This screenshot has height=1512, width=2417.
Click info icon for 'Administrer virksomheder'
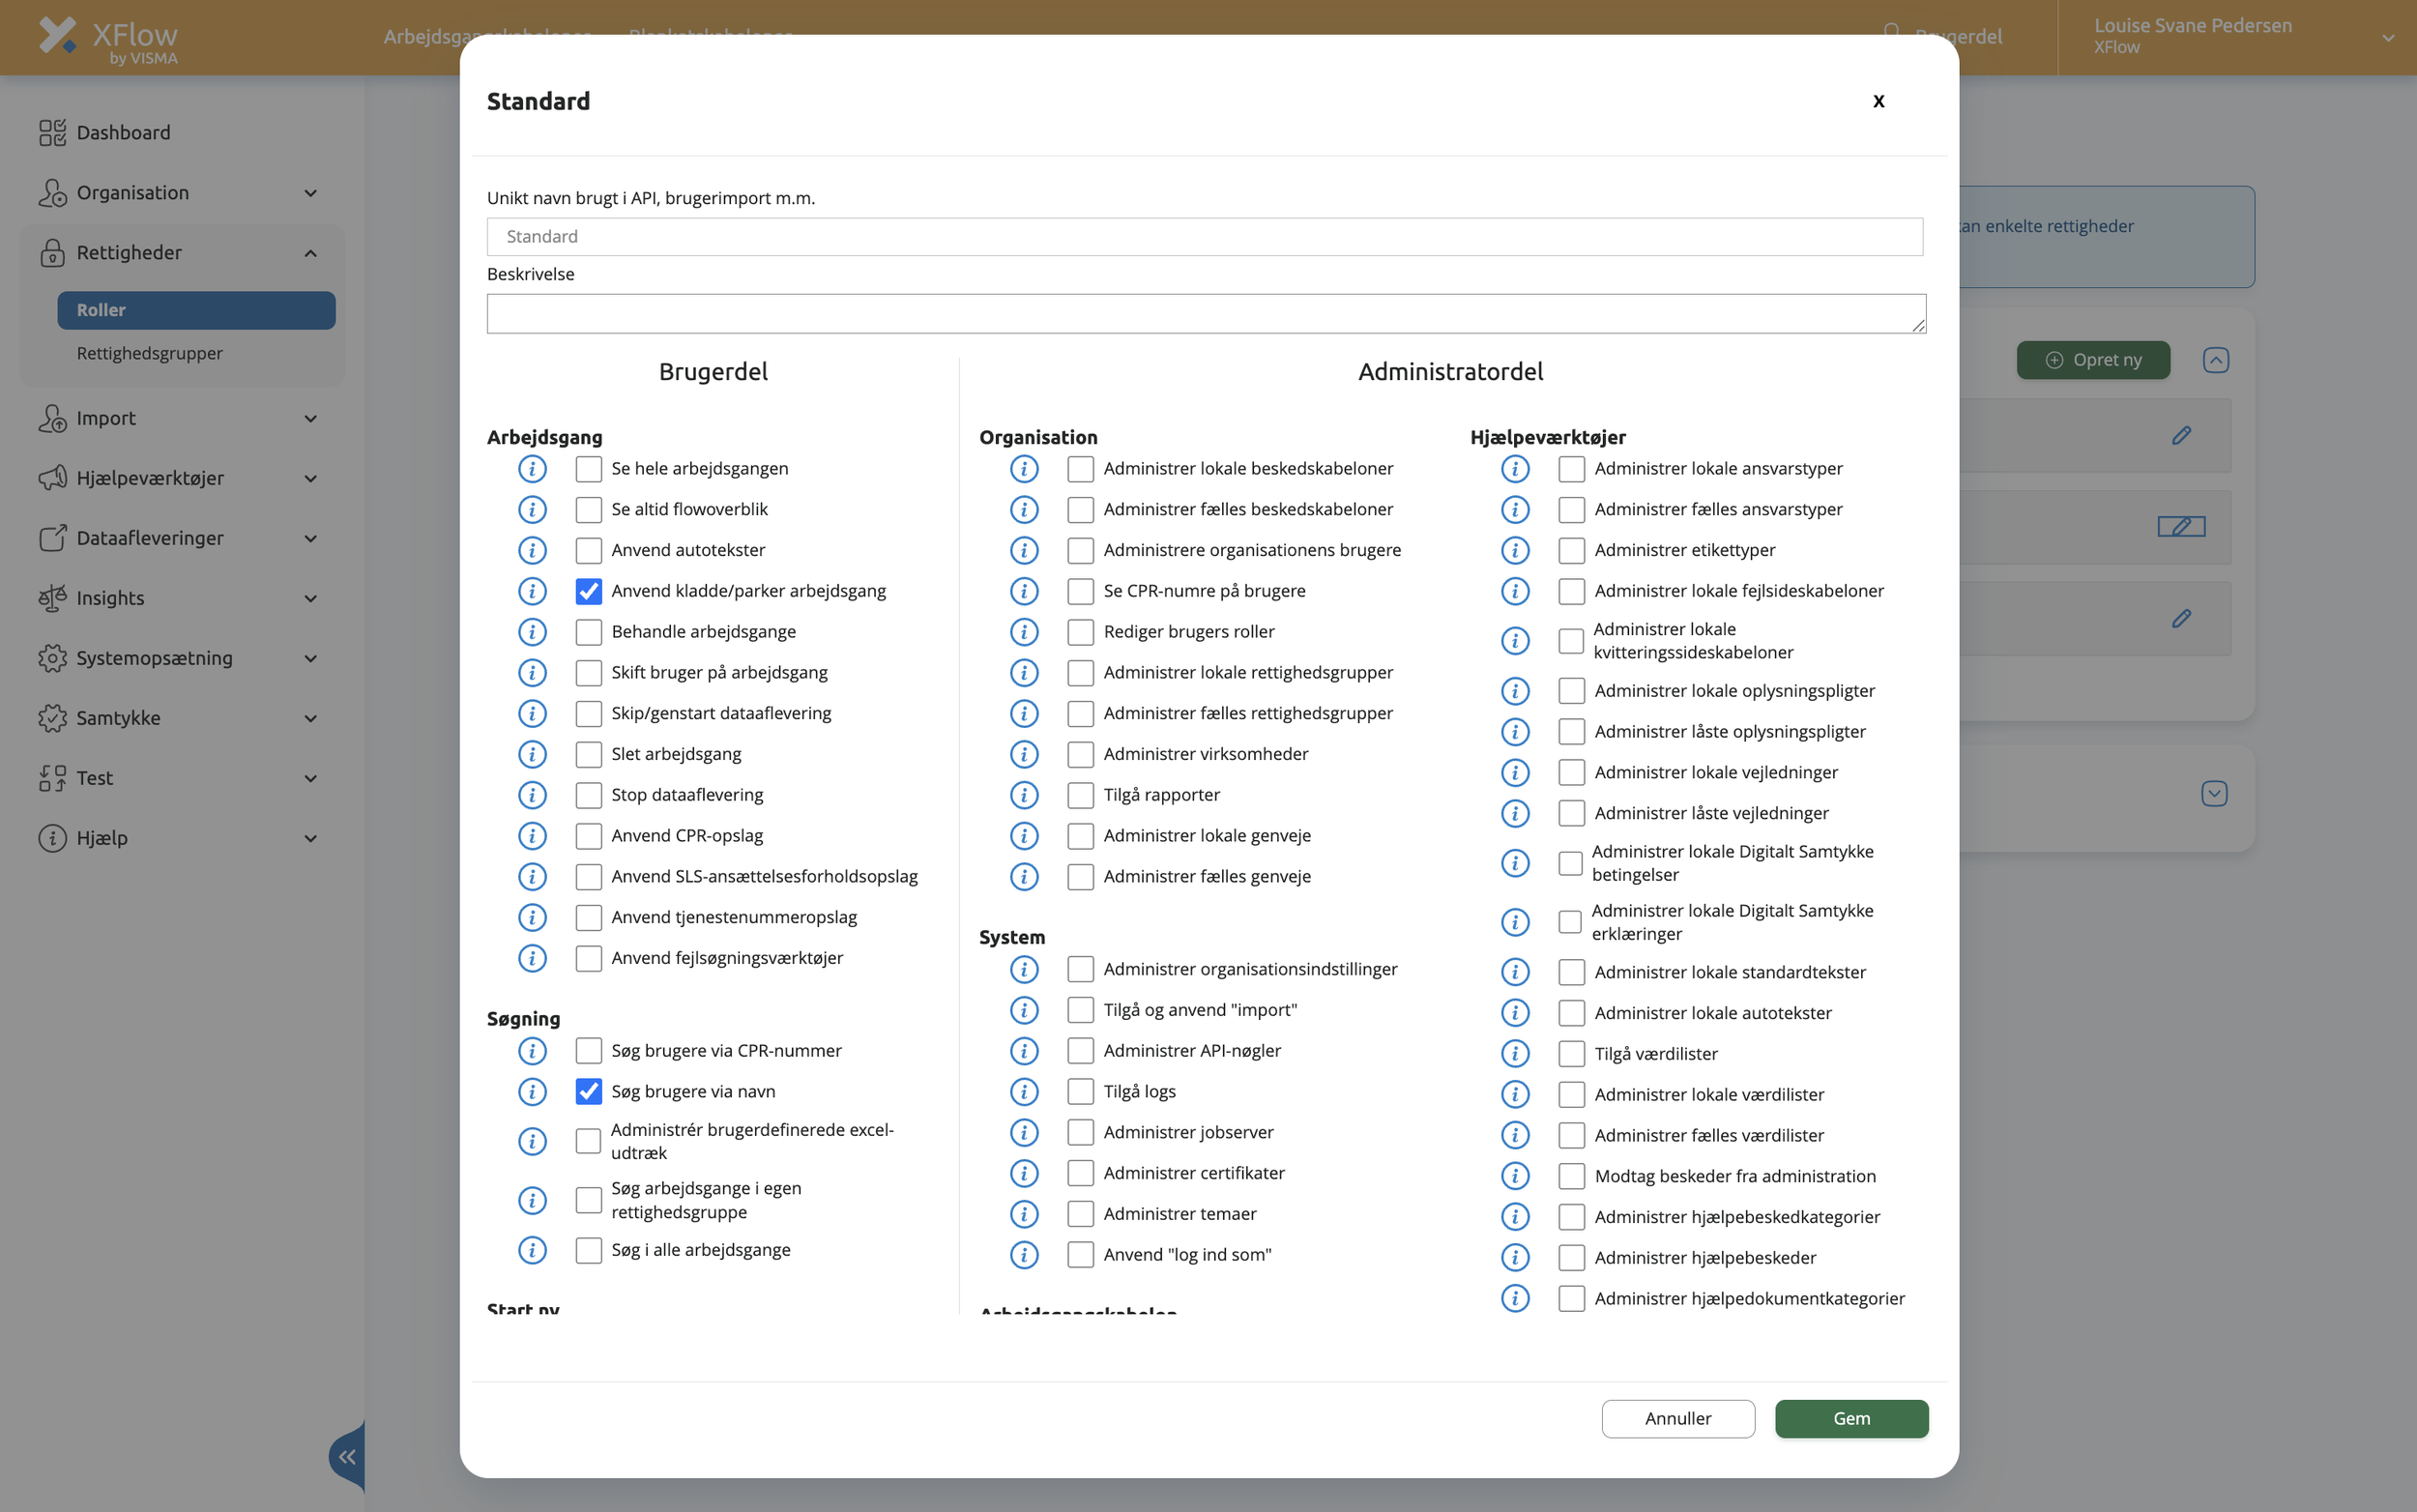(x=1023, y=754)
